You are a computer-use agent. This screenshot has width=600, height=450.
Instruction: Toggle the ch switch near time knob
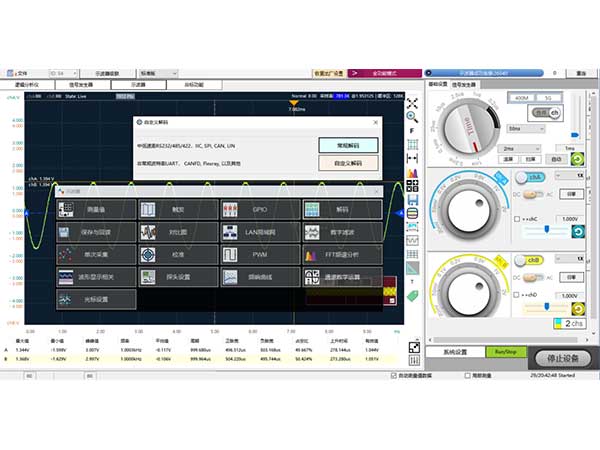[x=547, y=113]
